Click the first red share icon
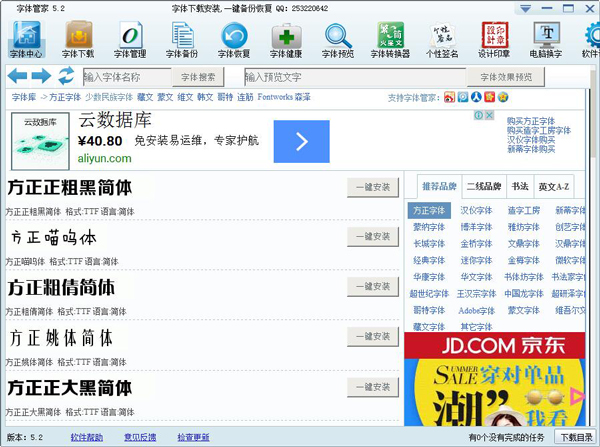 450,97
